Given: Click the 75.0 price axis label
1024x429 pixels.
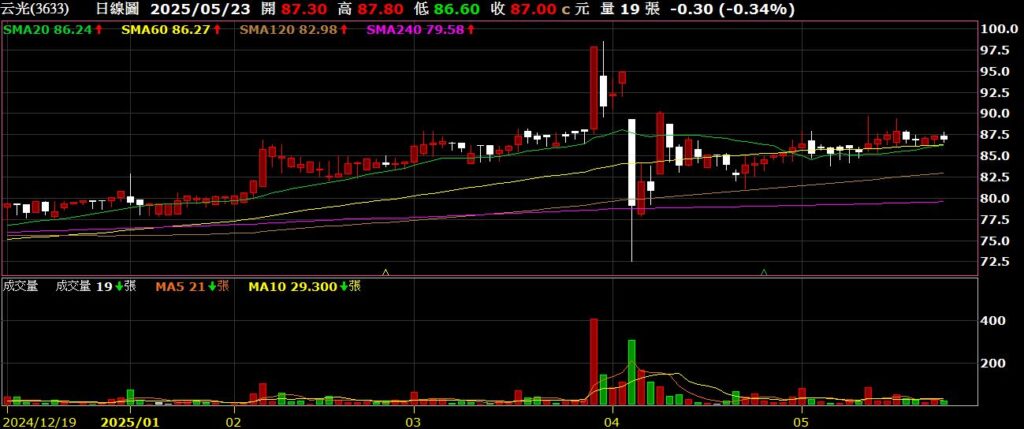Looking at the screenshot, I should 995,241.
